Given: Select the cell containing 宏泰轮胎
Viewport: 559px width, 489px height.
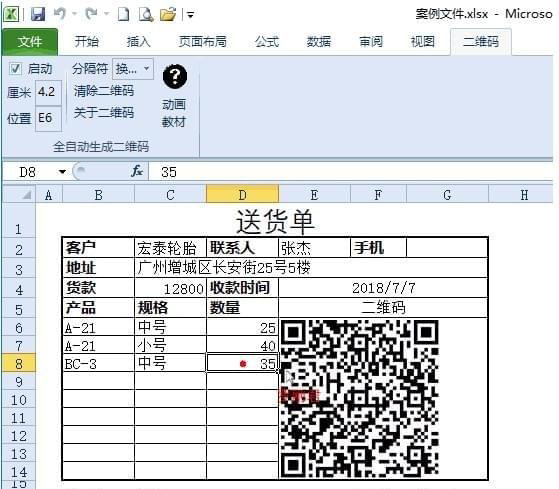Looking at the screenshot, I should pyautogui.click(x=170, y=248).
